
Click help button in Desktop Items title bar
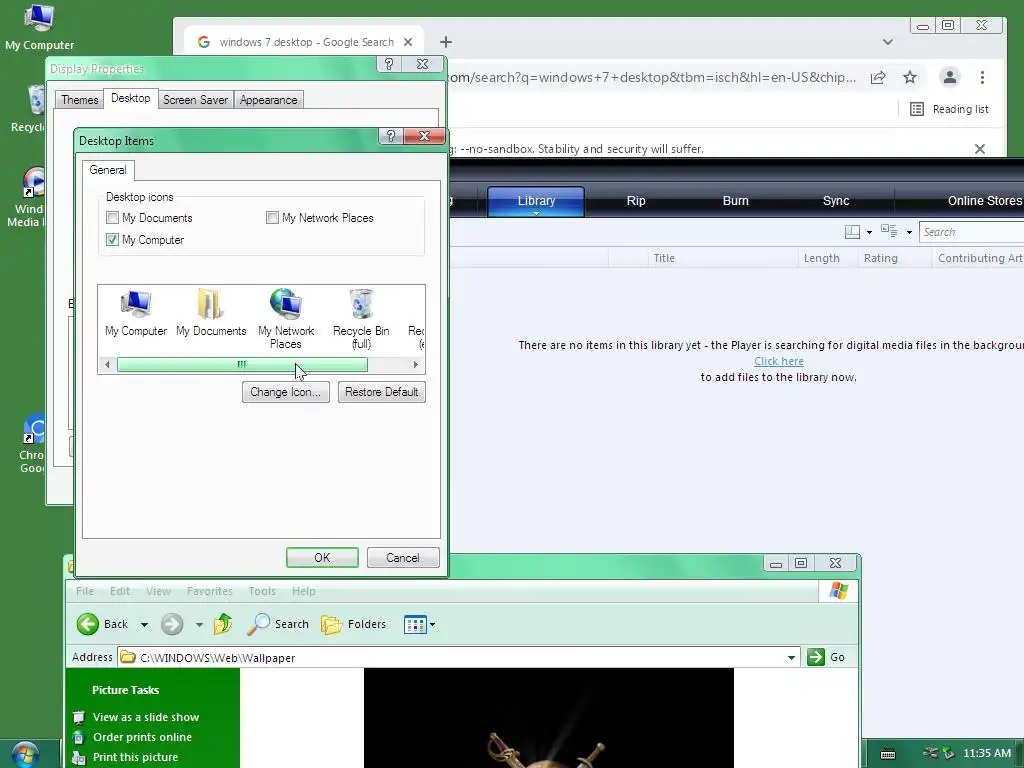[x=391, y=136]
